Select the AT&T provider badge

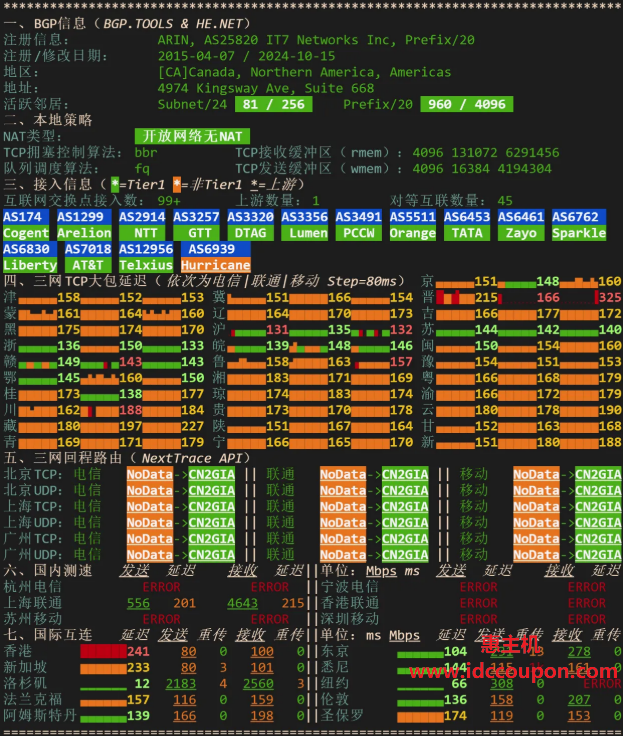(x=88, y=265)
